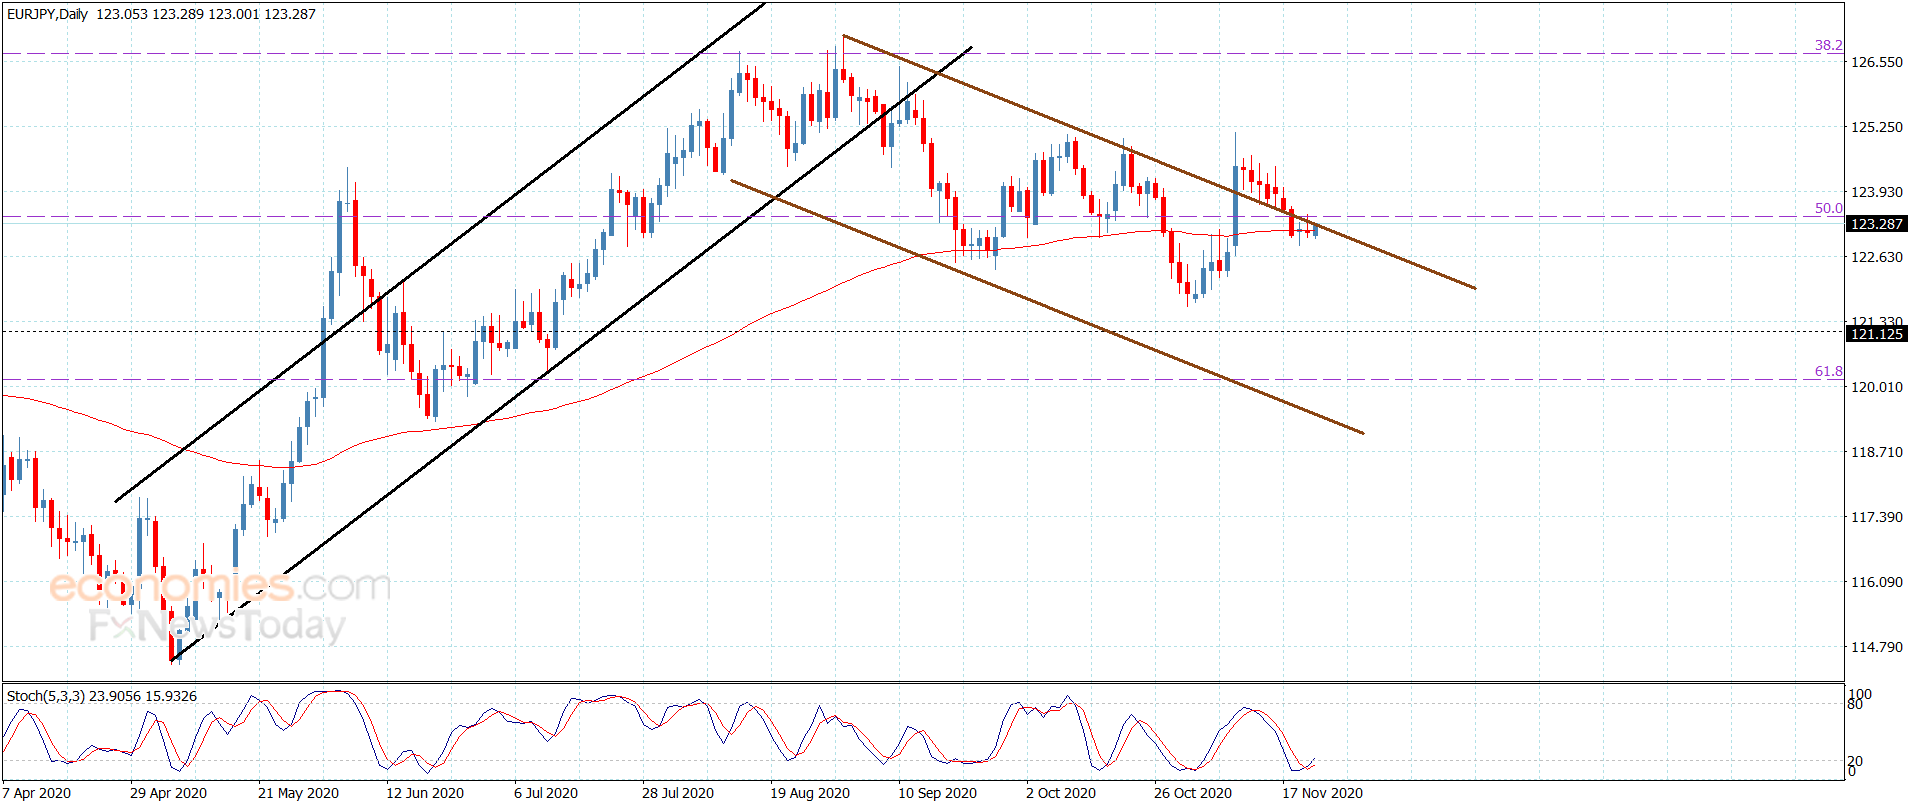
Task: Click the 50.0 Fibonacci level label
Action: pos(1829,208)
